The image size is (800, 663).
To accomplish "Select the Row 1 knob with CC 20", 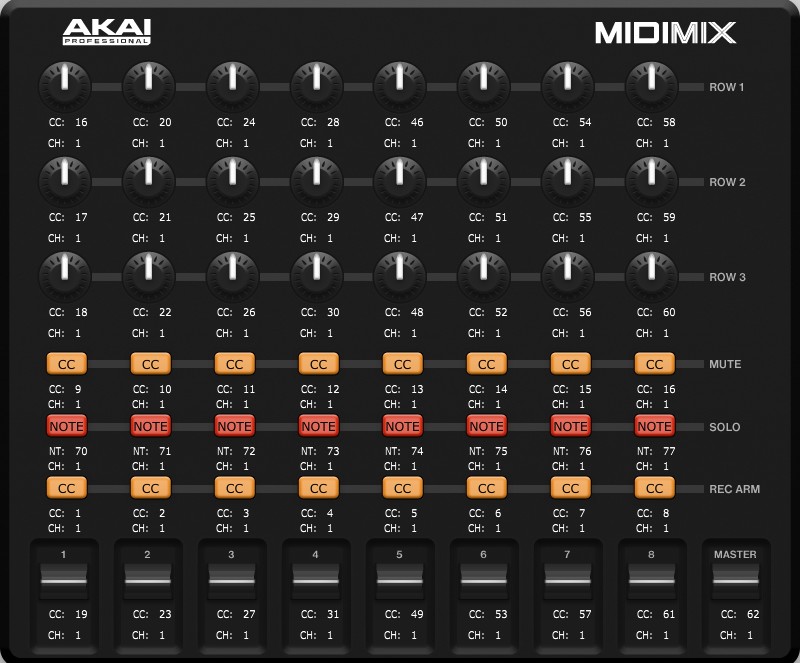I will click(x=149, y=86).
